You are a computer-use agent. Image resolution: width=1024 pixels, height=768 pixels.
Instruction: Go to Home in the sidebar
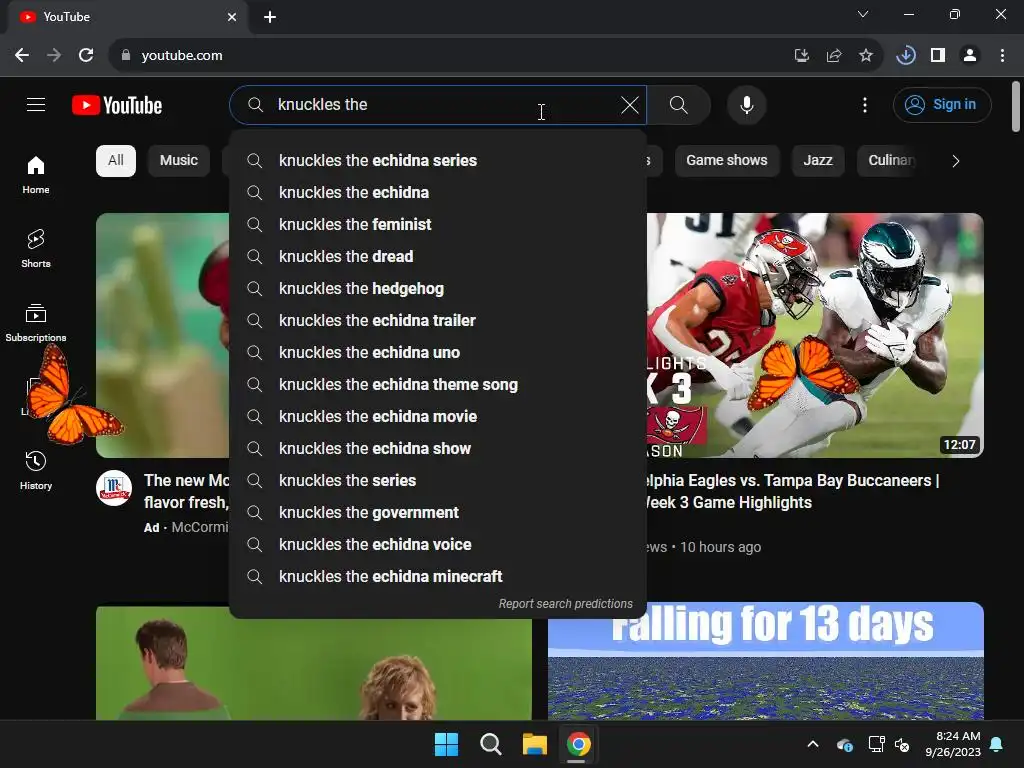coord(36,175)
